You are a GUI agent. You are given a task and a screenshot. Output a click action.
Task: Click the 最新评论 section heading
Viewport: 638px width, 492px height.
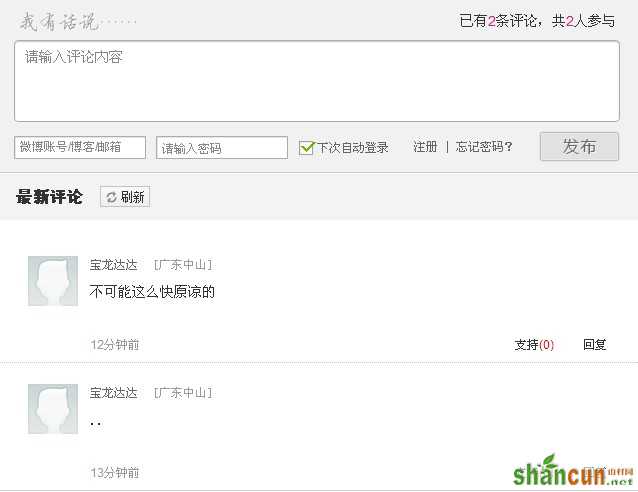point(49,197)
